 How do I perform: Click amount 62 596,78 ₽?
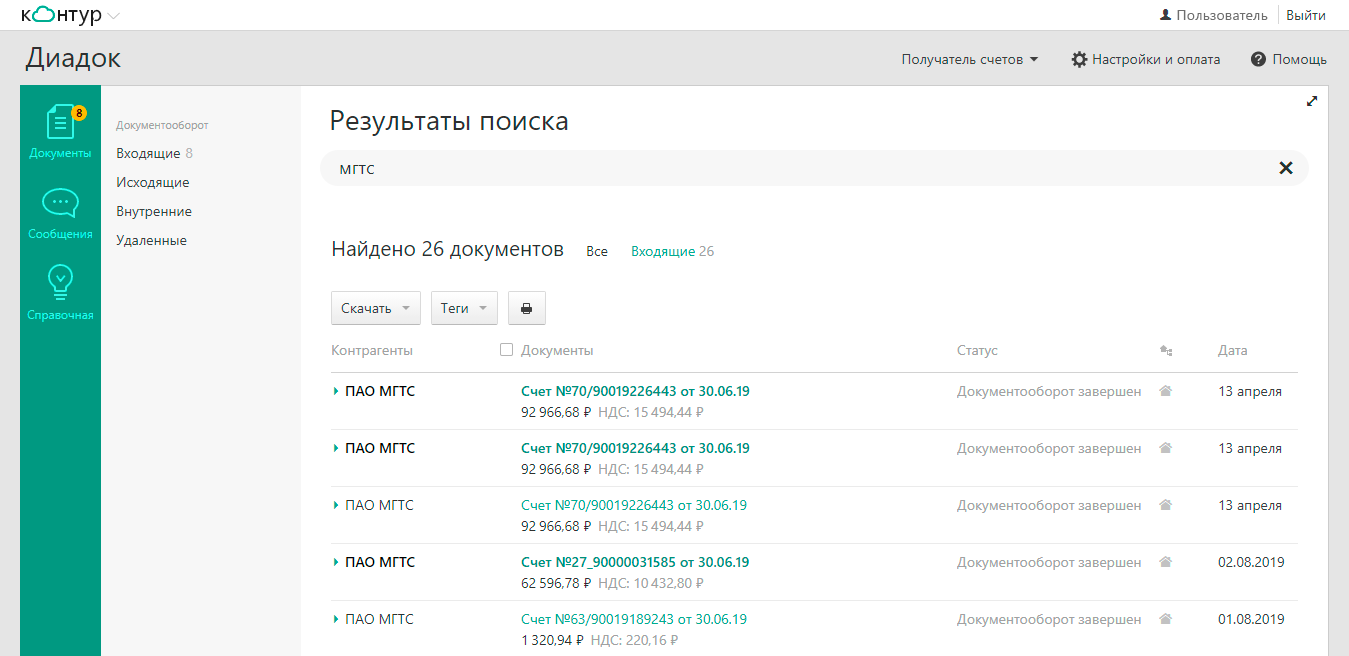pyautogui.click(x=556, y=583)
